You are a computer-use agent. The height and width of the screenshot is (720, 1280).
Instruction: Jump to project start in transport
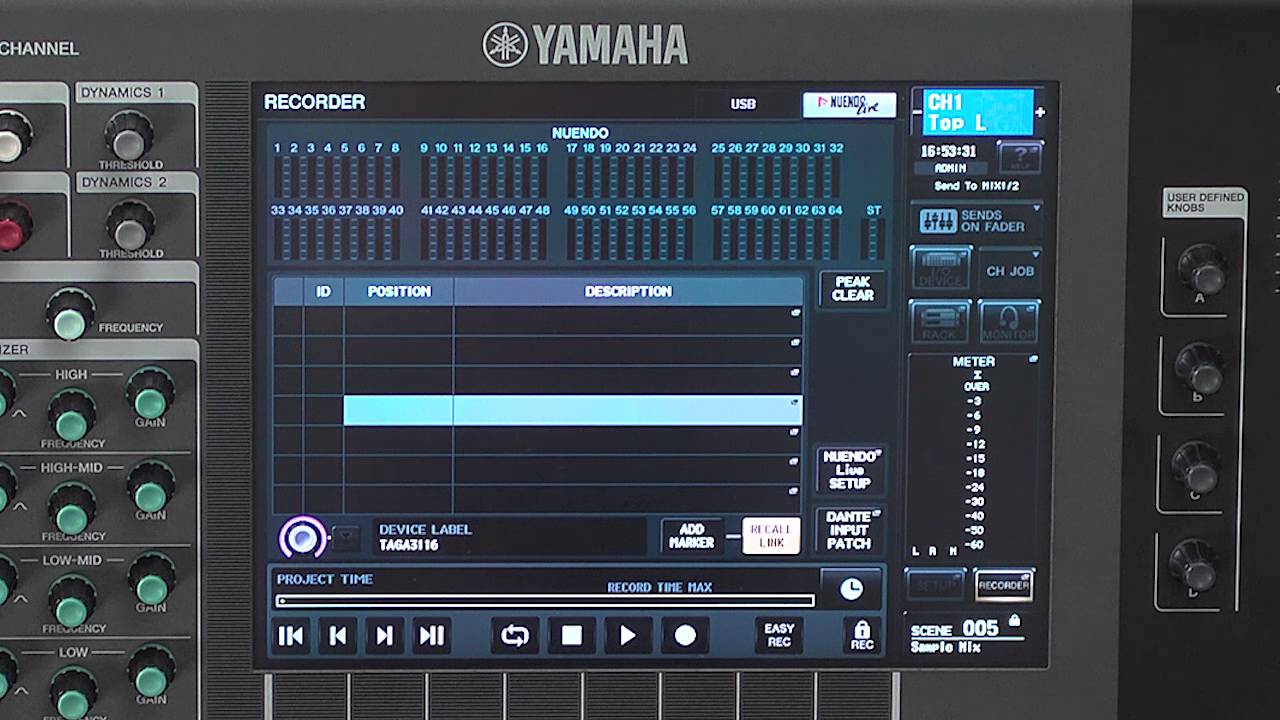(291, 636)
